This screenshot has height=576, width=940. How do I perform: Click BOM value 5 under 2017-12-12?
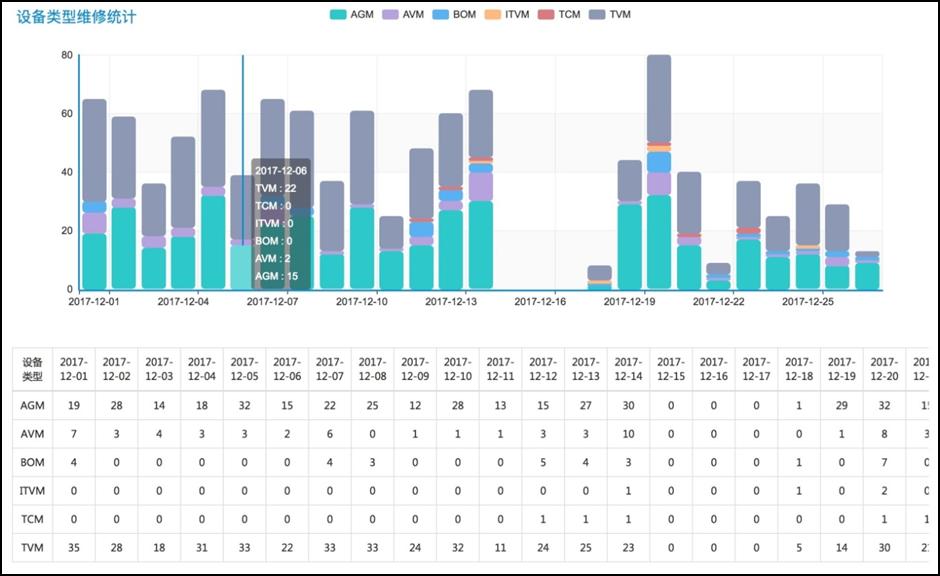[x=543, y=463]
